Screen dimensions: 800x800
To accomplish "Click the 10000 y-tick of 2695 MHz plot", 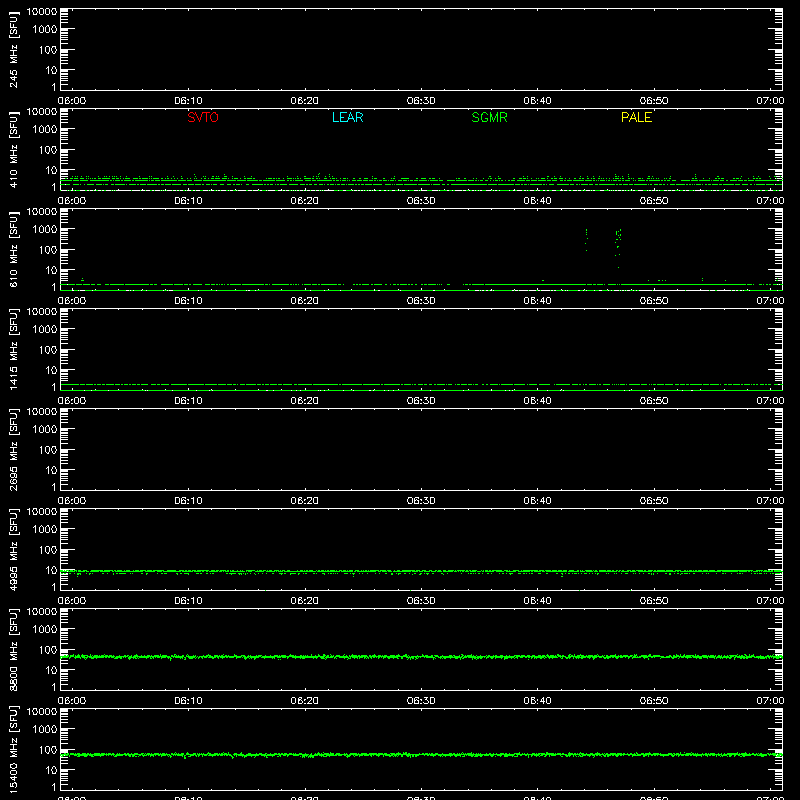I will (x=42, y=412).
